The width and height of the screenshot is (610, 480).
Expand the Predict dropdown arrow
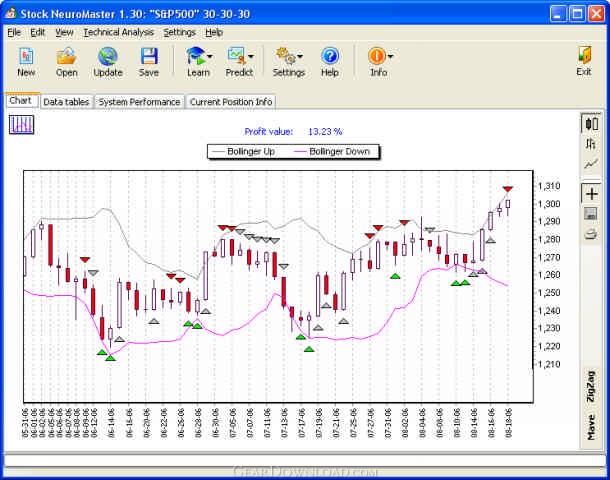tap(251, 57)
